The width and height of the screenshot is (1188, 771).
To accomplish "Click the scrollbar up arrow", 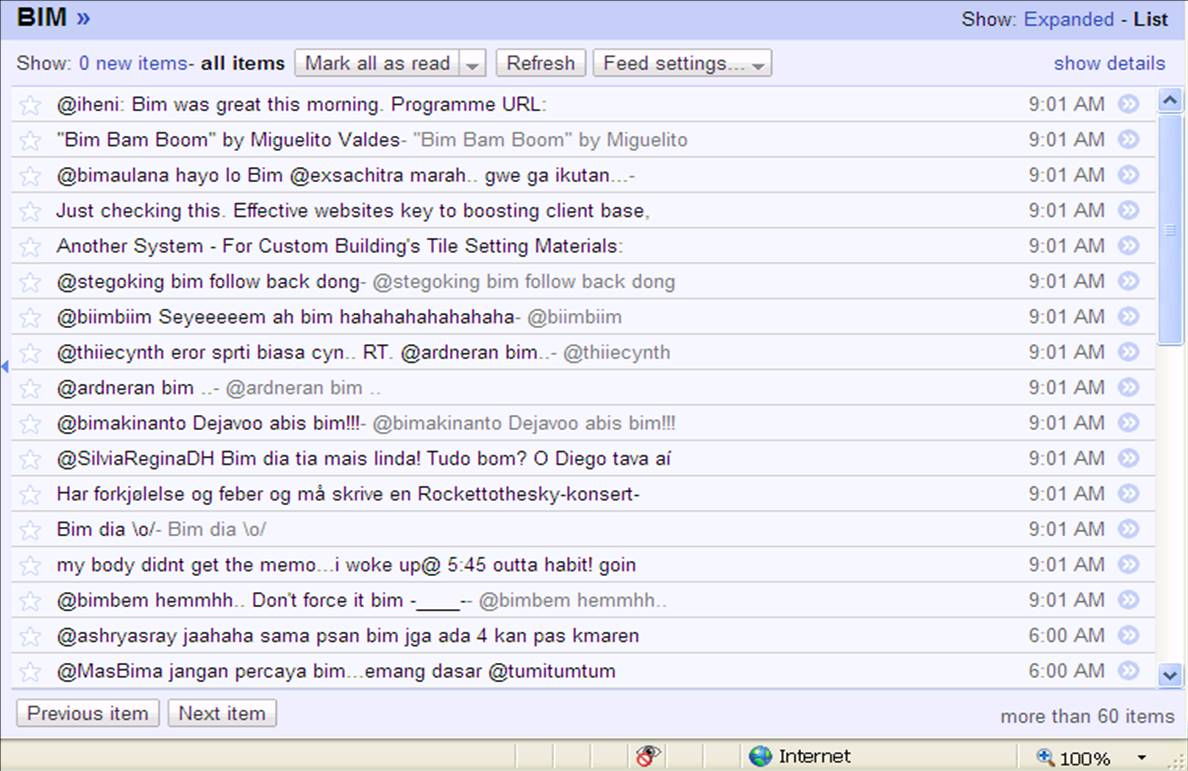I will pos(1170,101).
